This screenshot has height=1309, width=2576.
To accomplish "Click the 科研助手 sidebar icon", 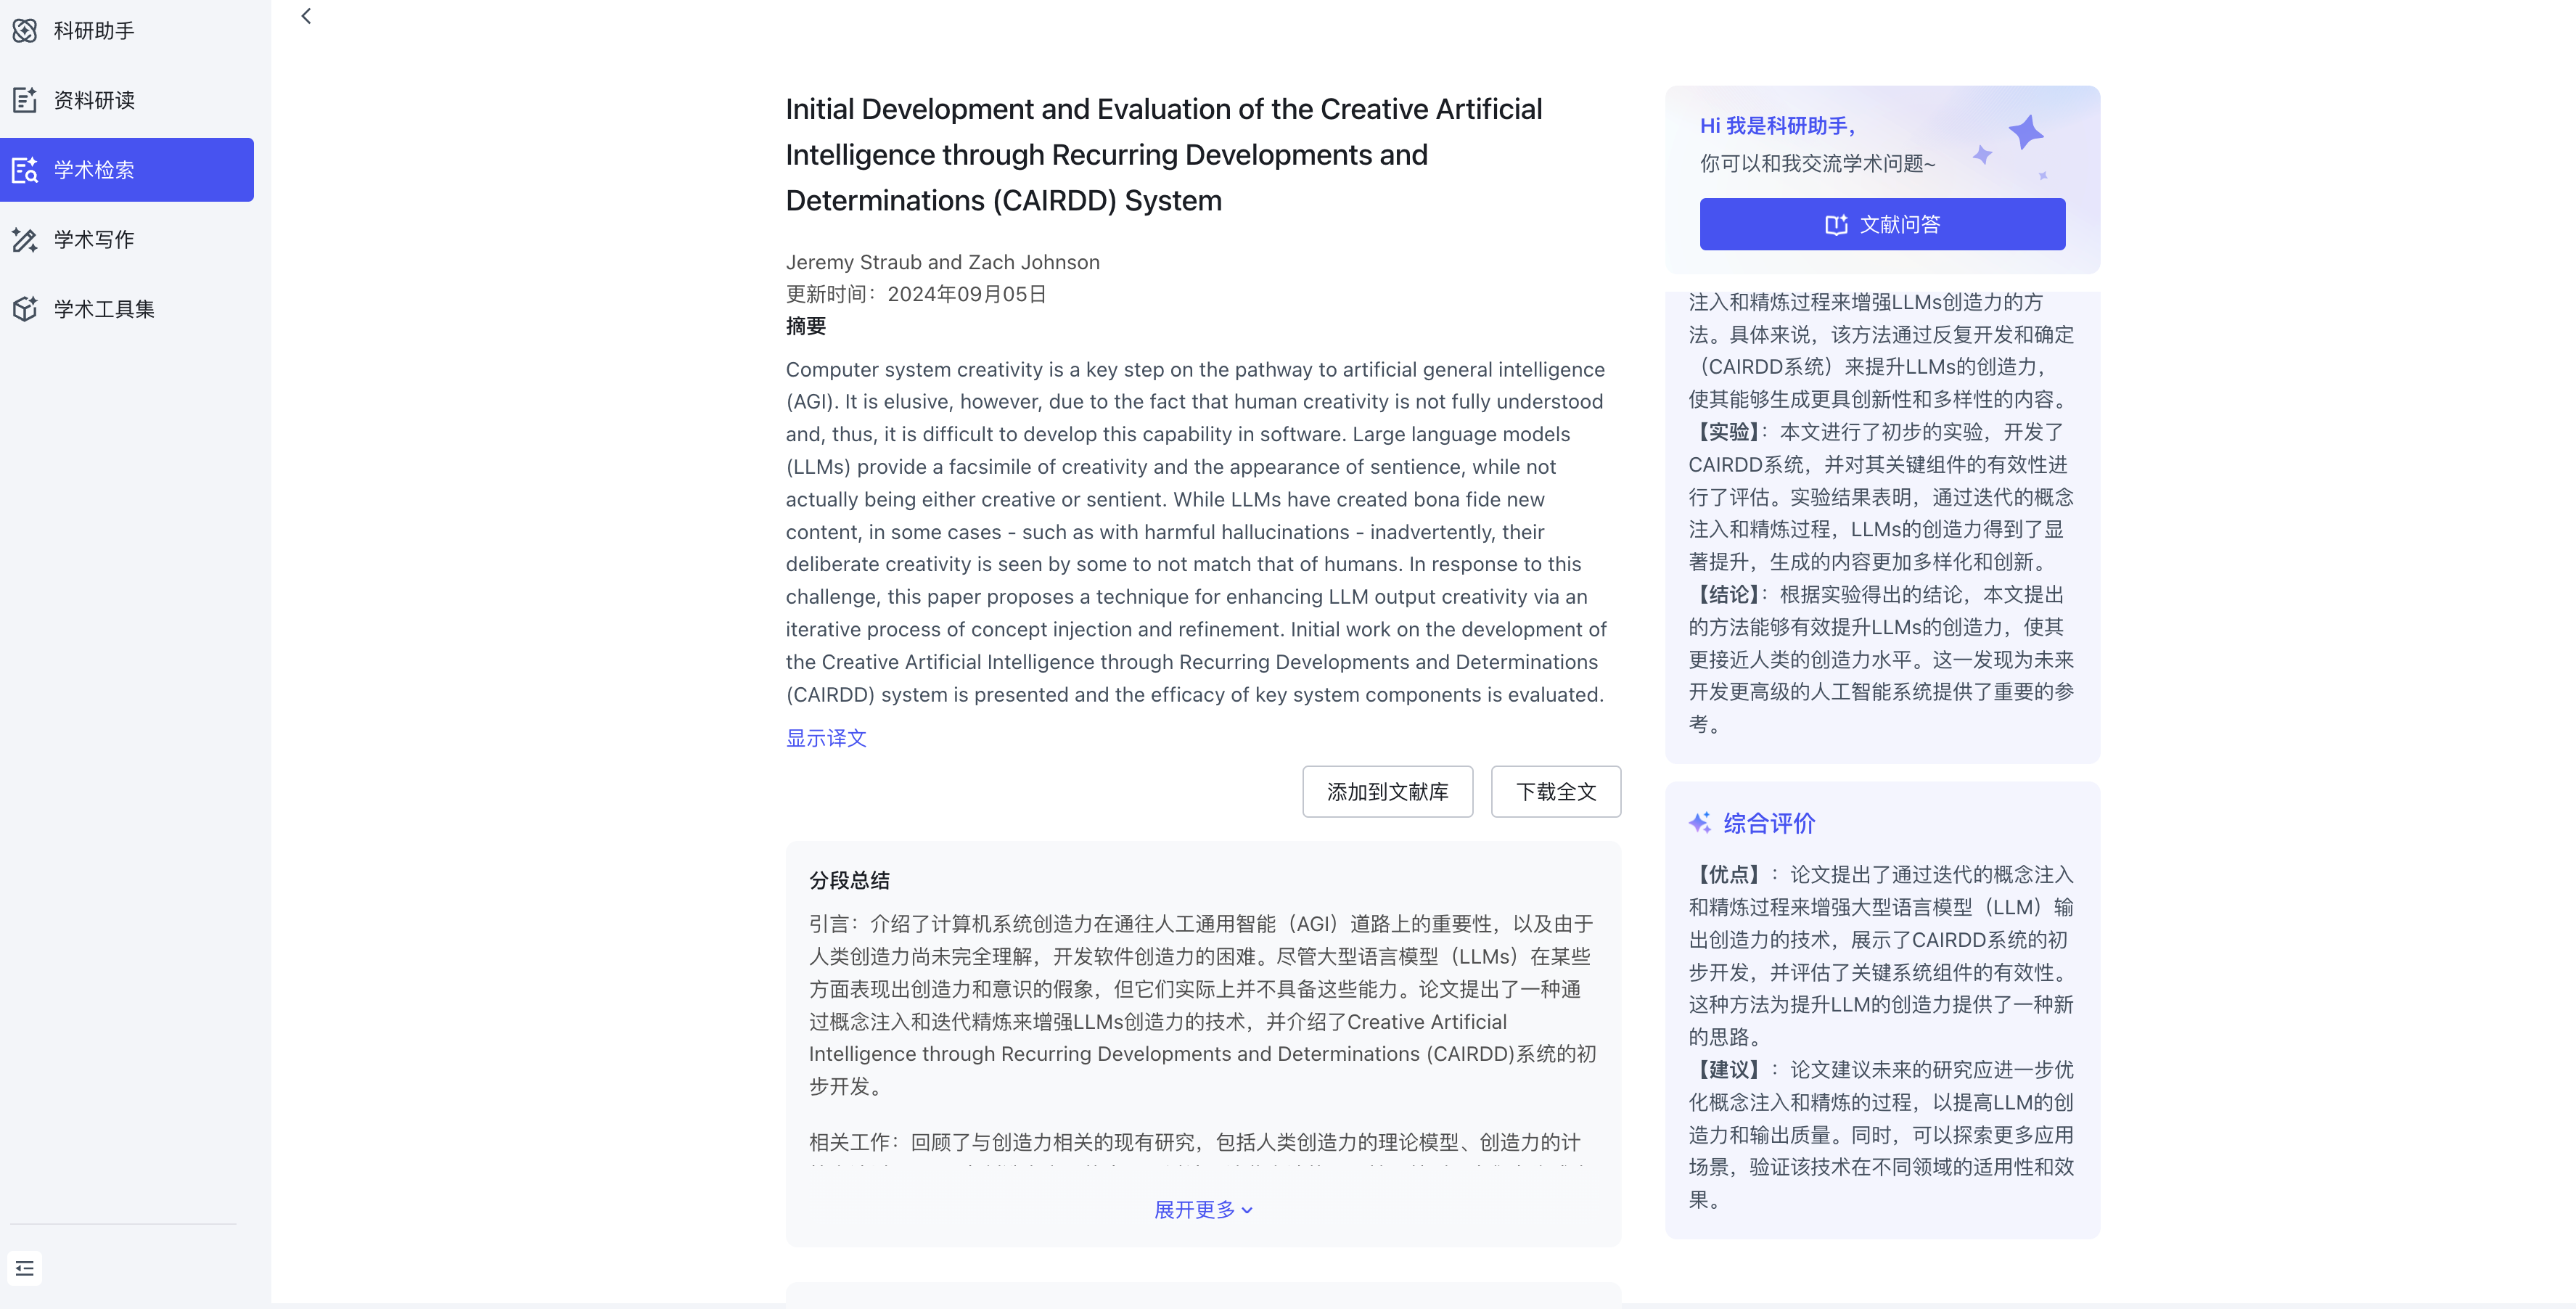I will tap(25, 31).
